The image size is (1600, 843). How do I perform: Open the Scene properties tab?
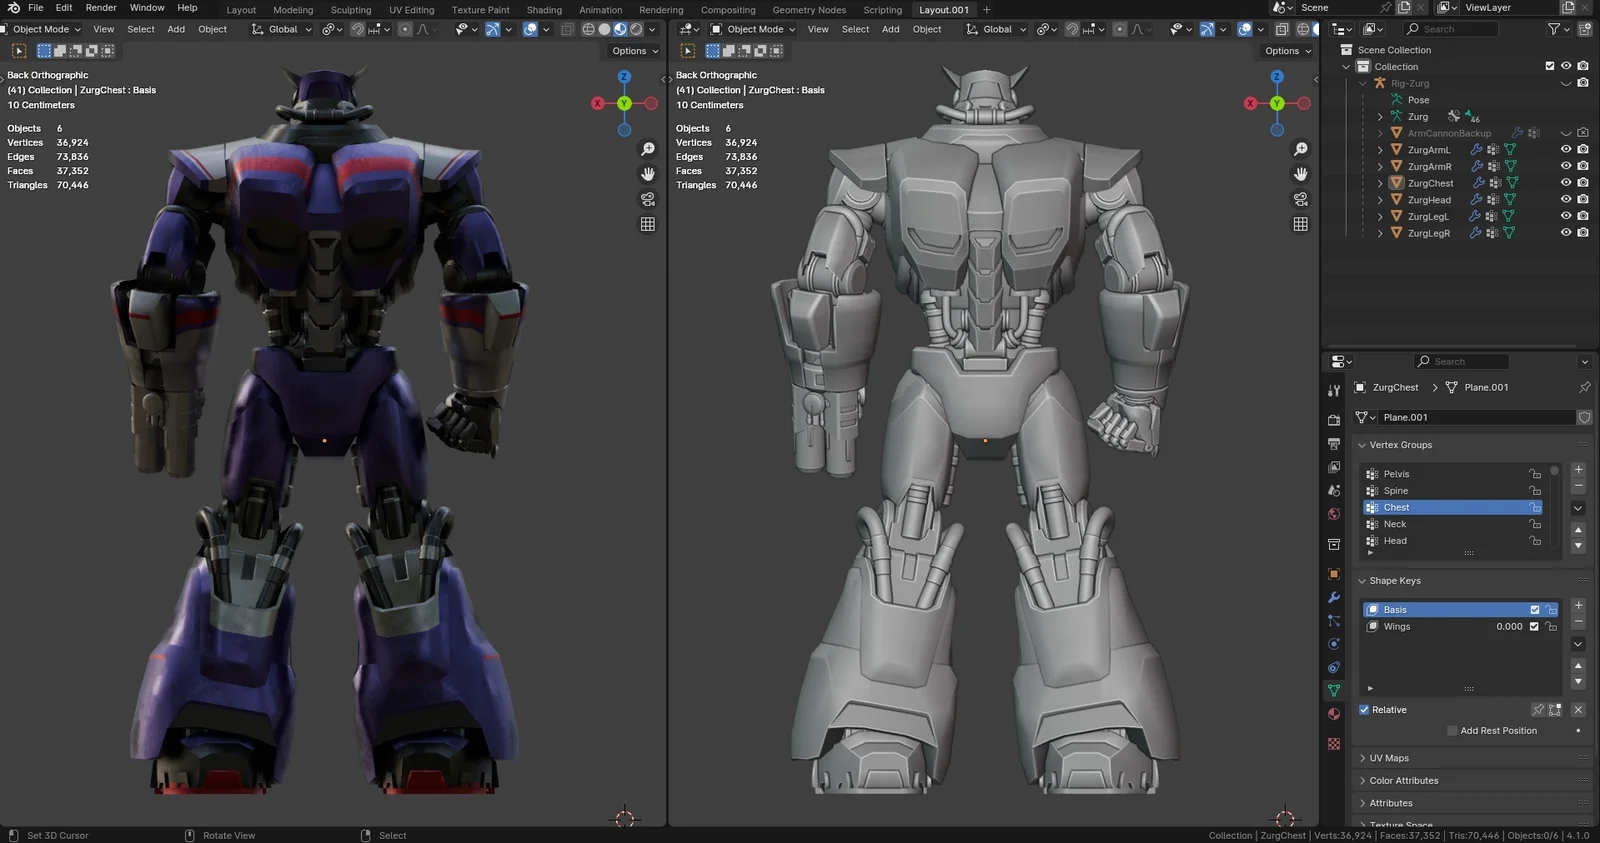point(1334,490)
